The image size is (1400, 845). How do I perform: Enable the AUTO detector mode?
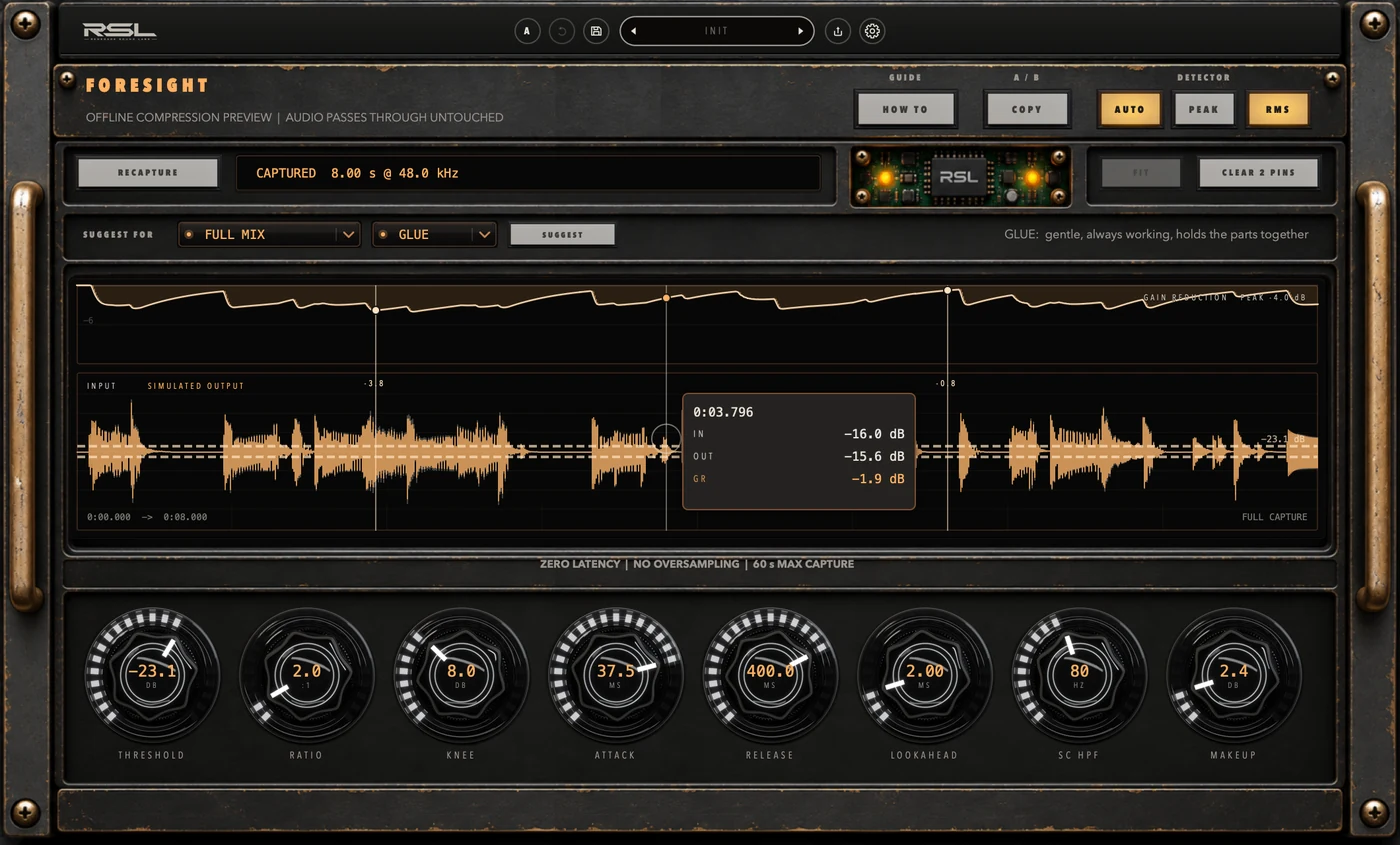pyautogui.click(x=1130, y=109)
